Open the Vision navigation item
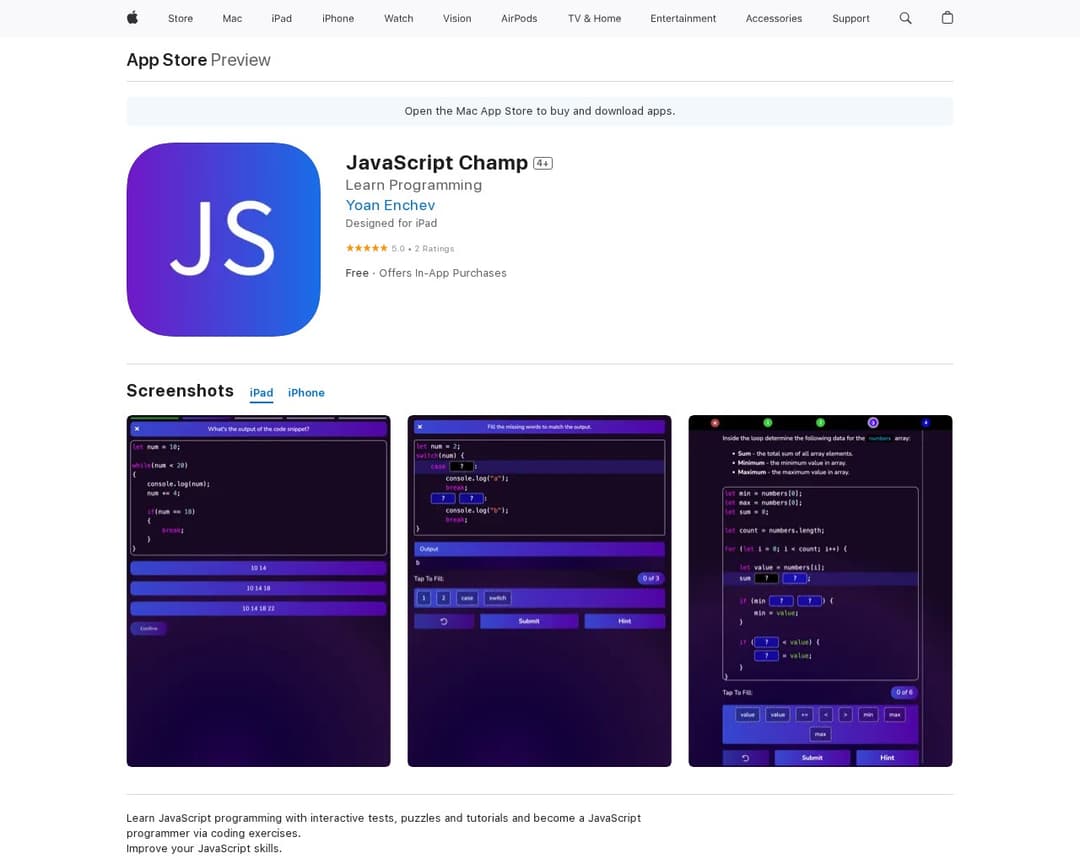The width and height of the screenshot is (1080, 864). pos(457,19)
